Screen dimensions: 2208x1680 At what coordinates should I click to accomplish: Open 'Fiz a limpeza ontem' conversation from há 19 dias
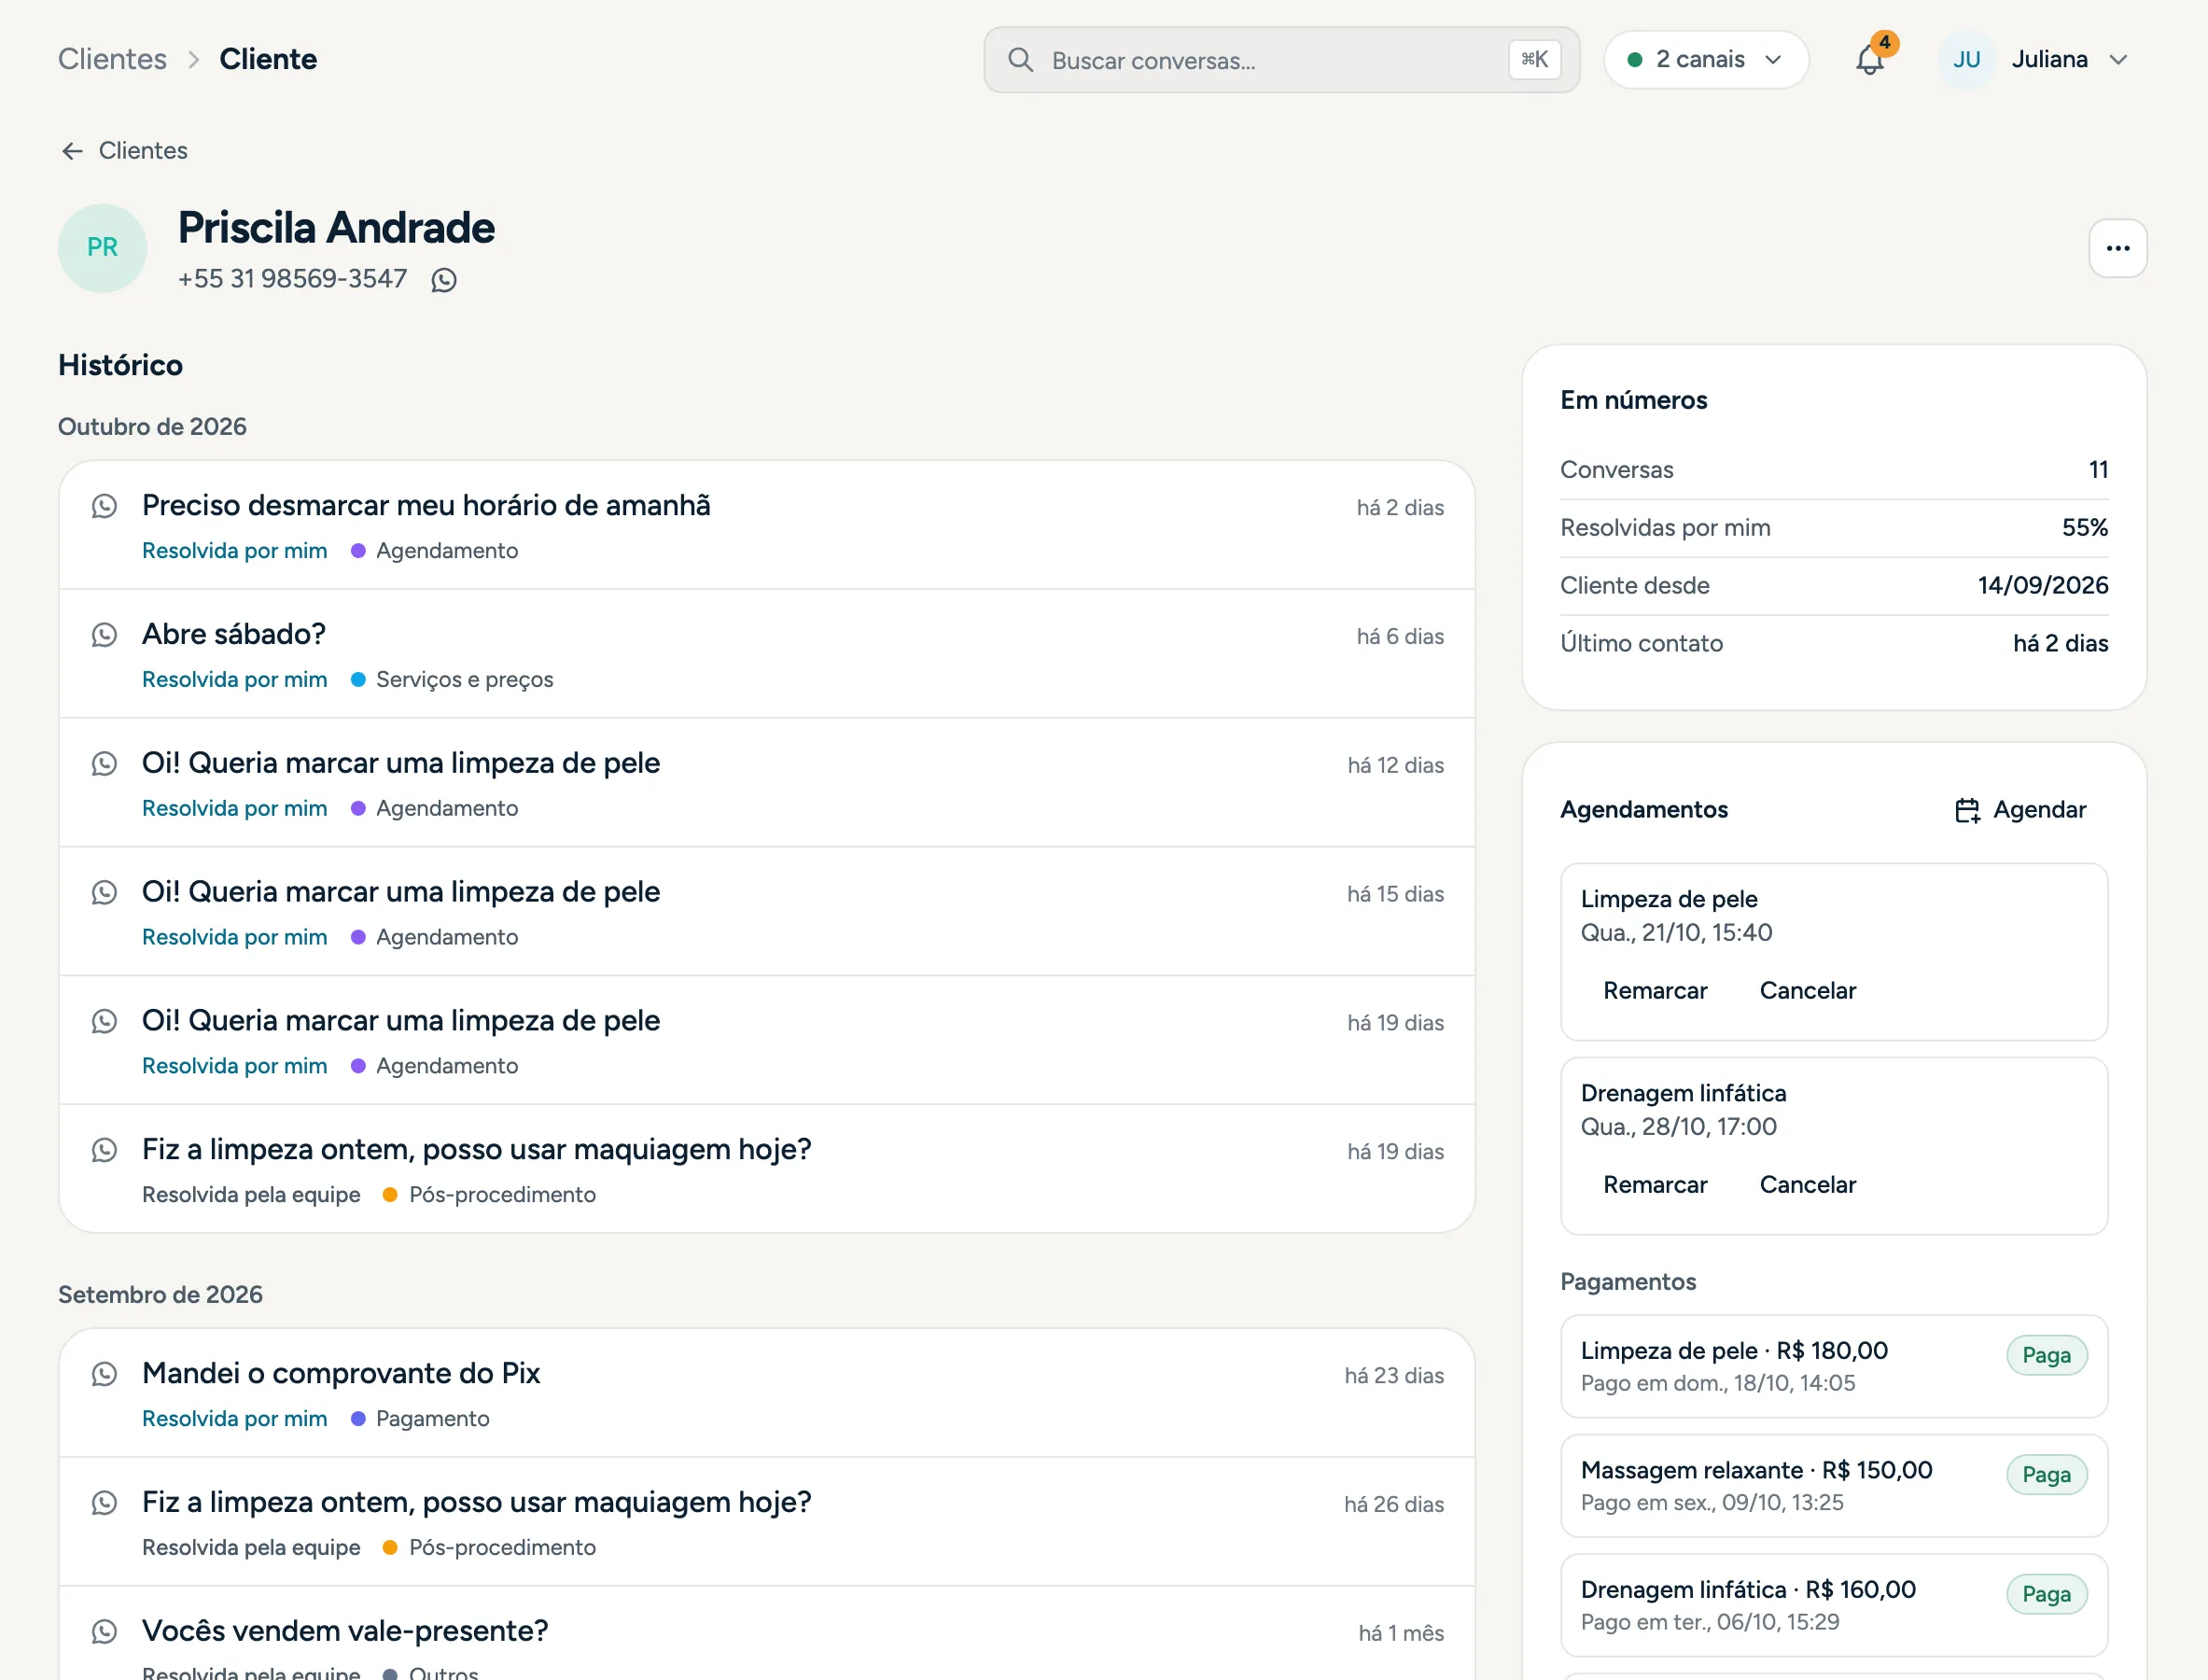point(767,1169)
